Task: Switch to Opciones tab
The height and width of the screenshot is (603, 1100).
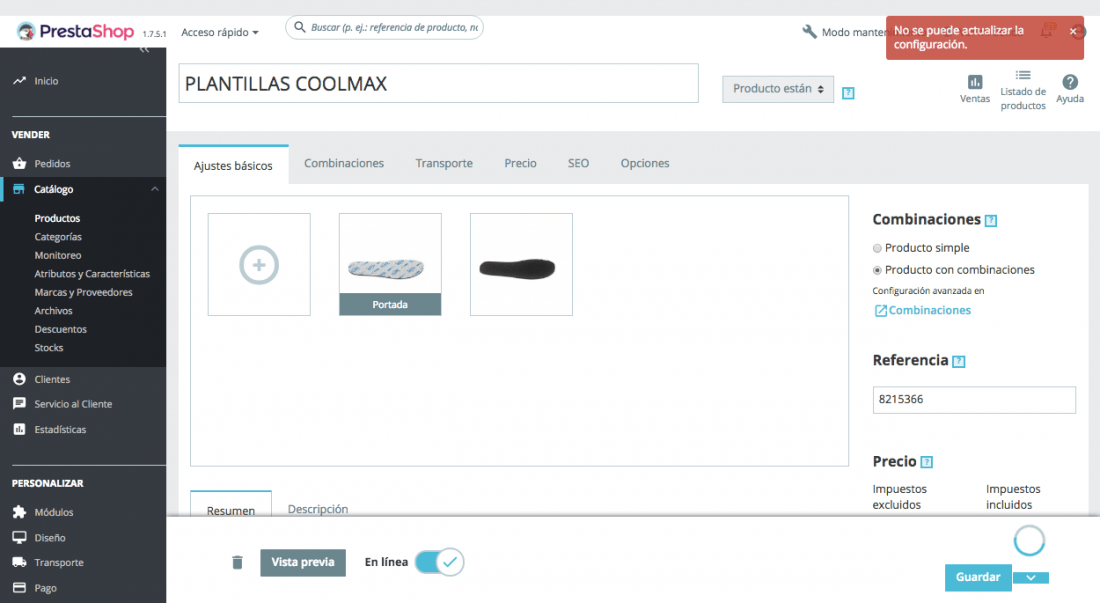Action: (645, 163)
